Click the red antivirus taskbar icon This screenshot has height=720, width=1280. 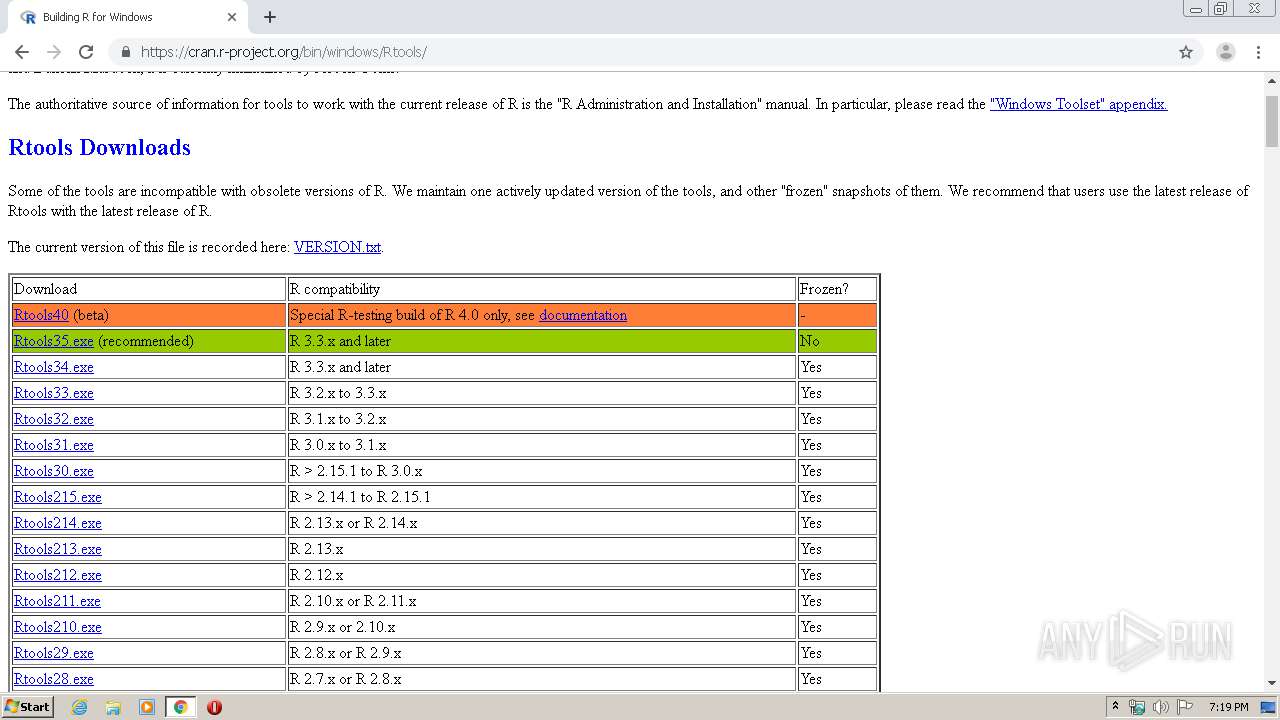pos(214,707)
